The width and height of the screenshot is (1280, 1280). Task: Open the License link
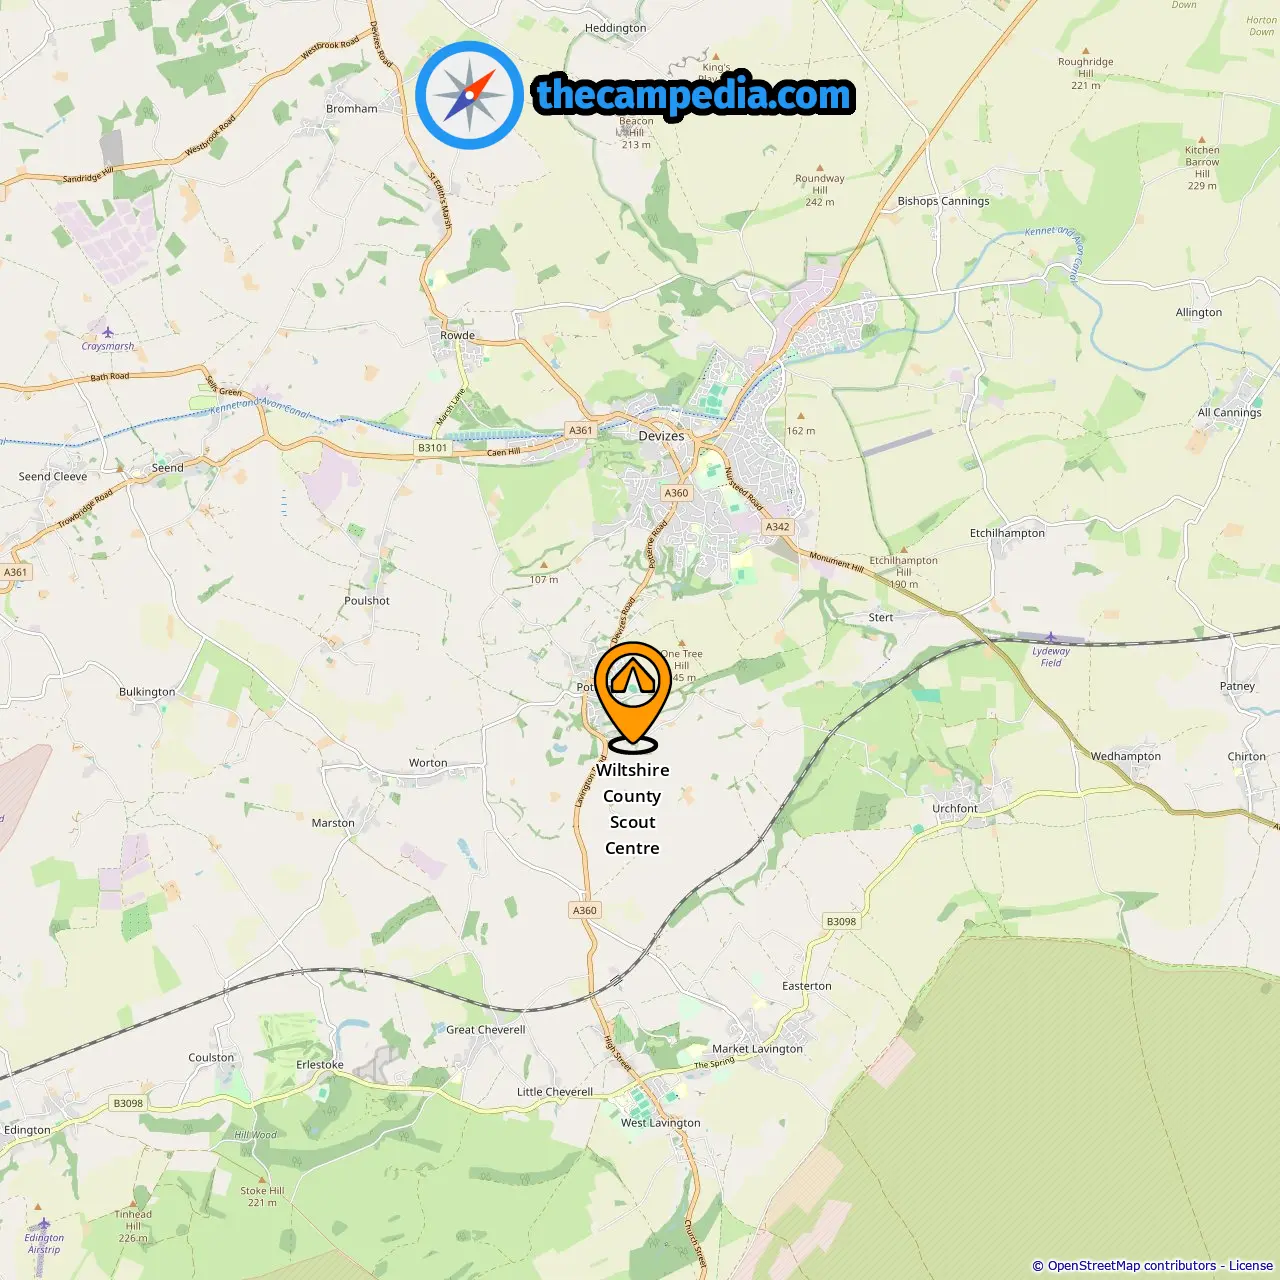[1251, 1266]
